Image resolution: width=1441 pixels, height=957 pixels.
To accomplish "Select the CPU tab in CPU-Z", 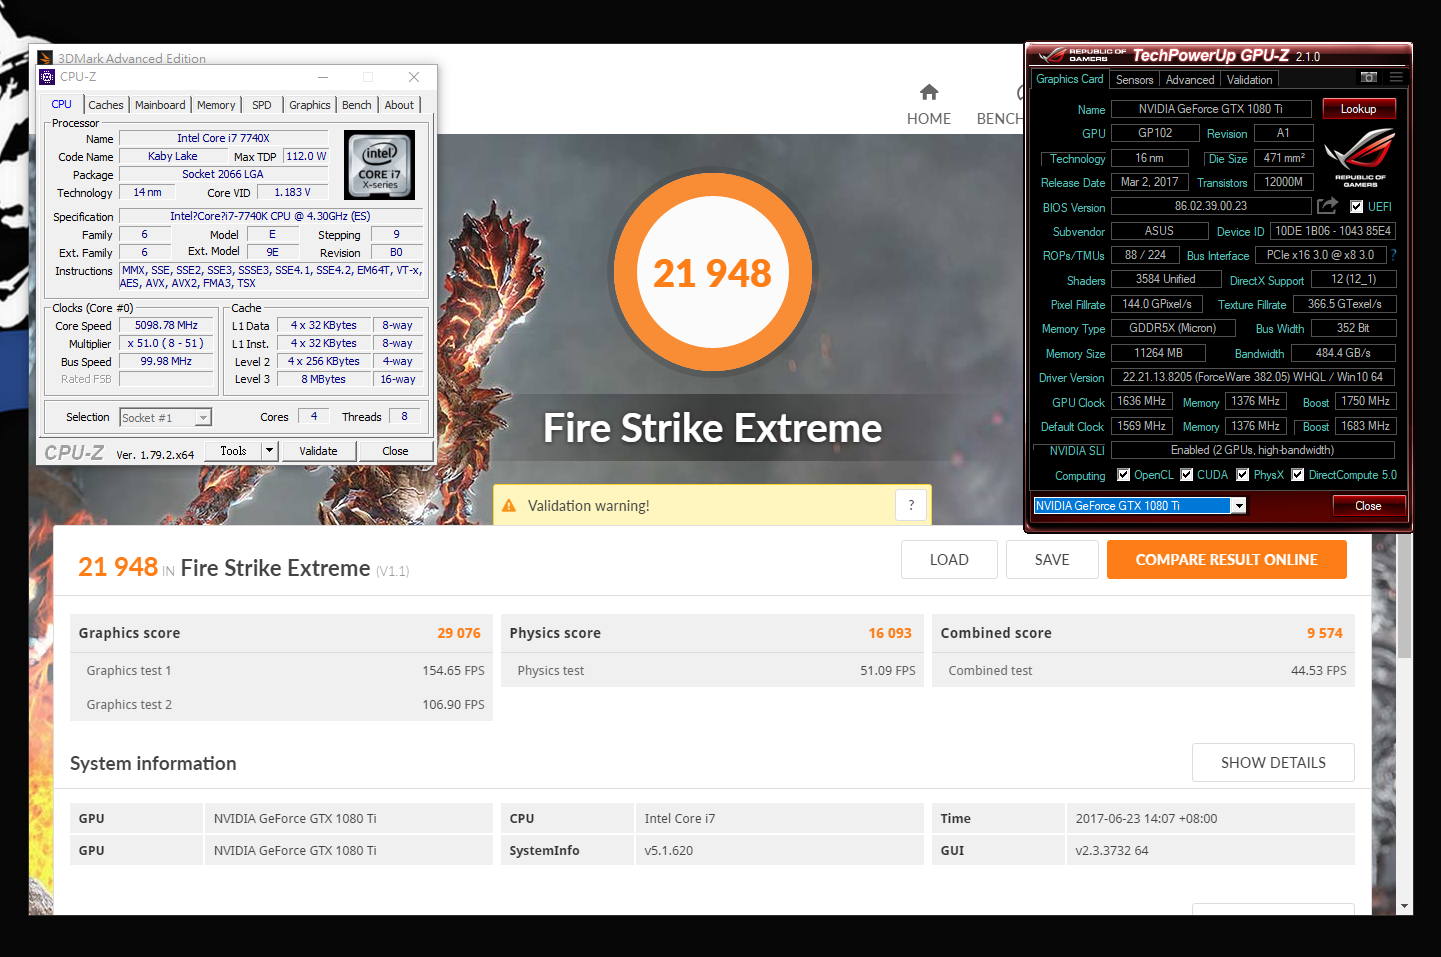I will 62,104.
